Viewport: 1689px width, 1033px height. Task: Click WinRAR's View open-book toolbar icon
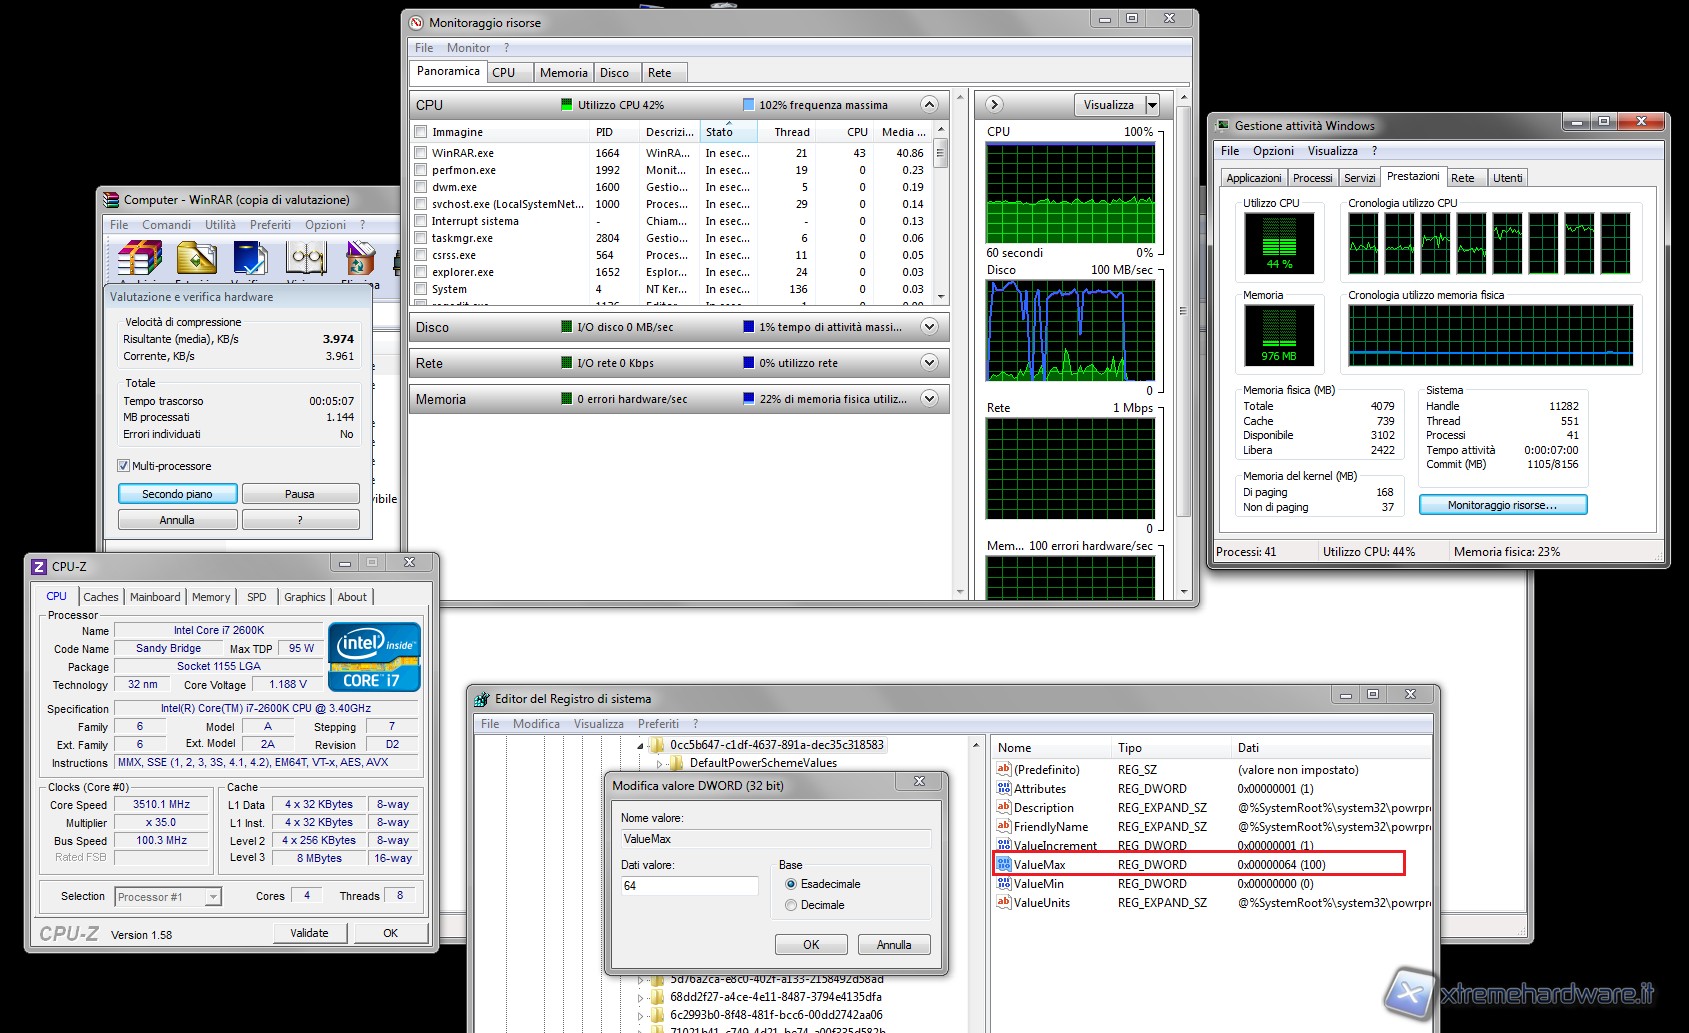(306, 259)
